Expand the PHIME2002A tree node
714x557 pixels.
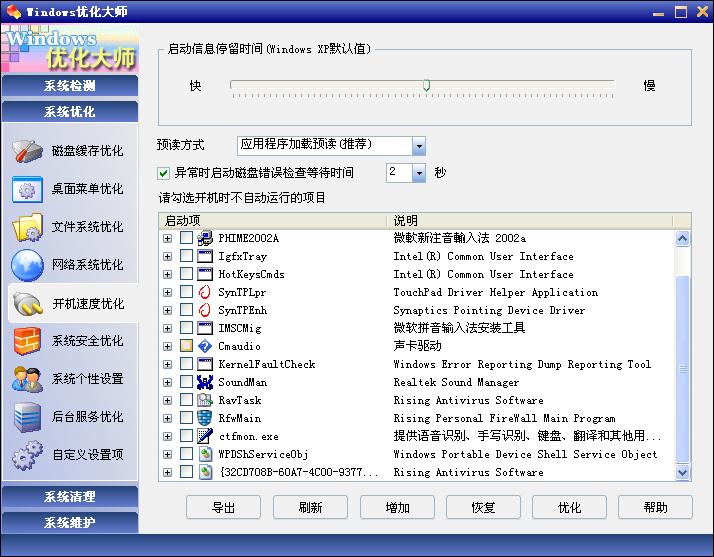[x=168, y=238]
